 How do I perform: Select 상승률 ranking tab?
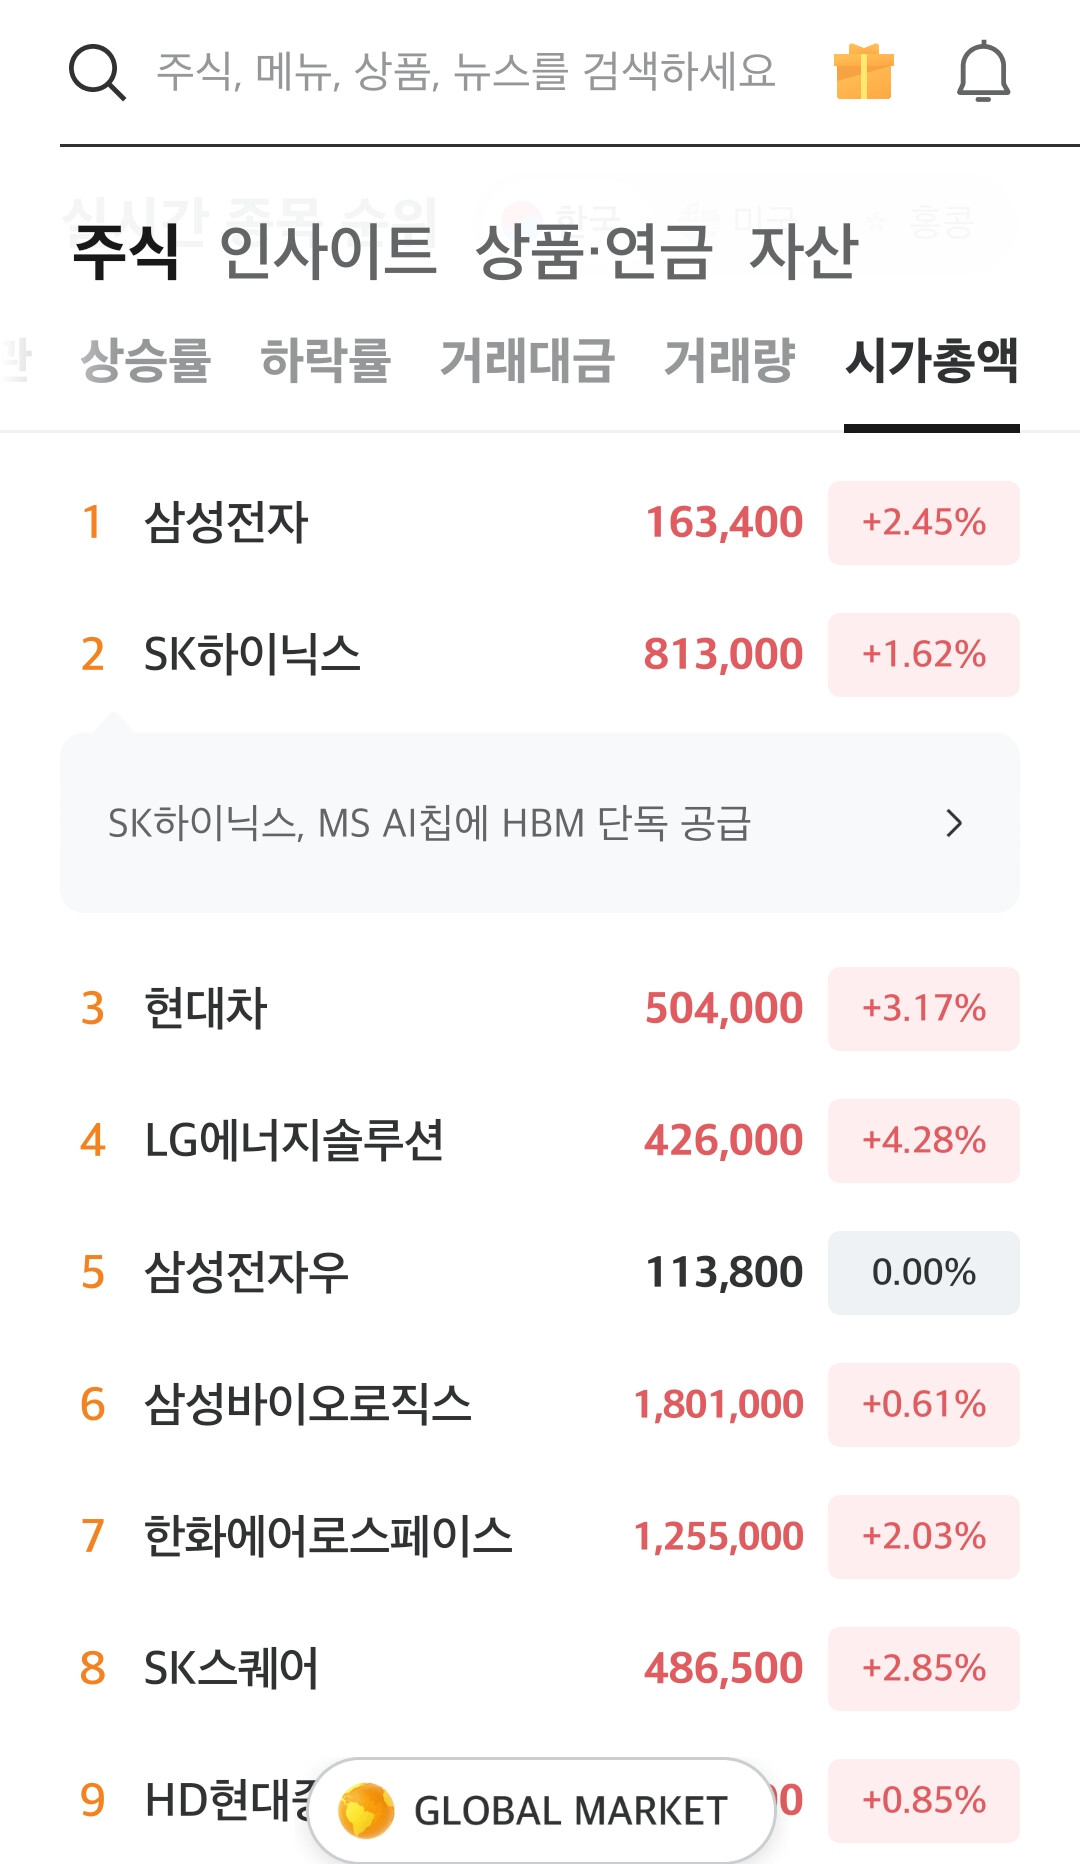(146, 360)
